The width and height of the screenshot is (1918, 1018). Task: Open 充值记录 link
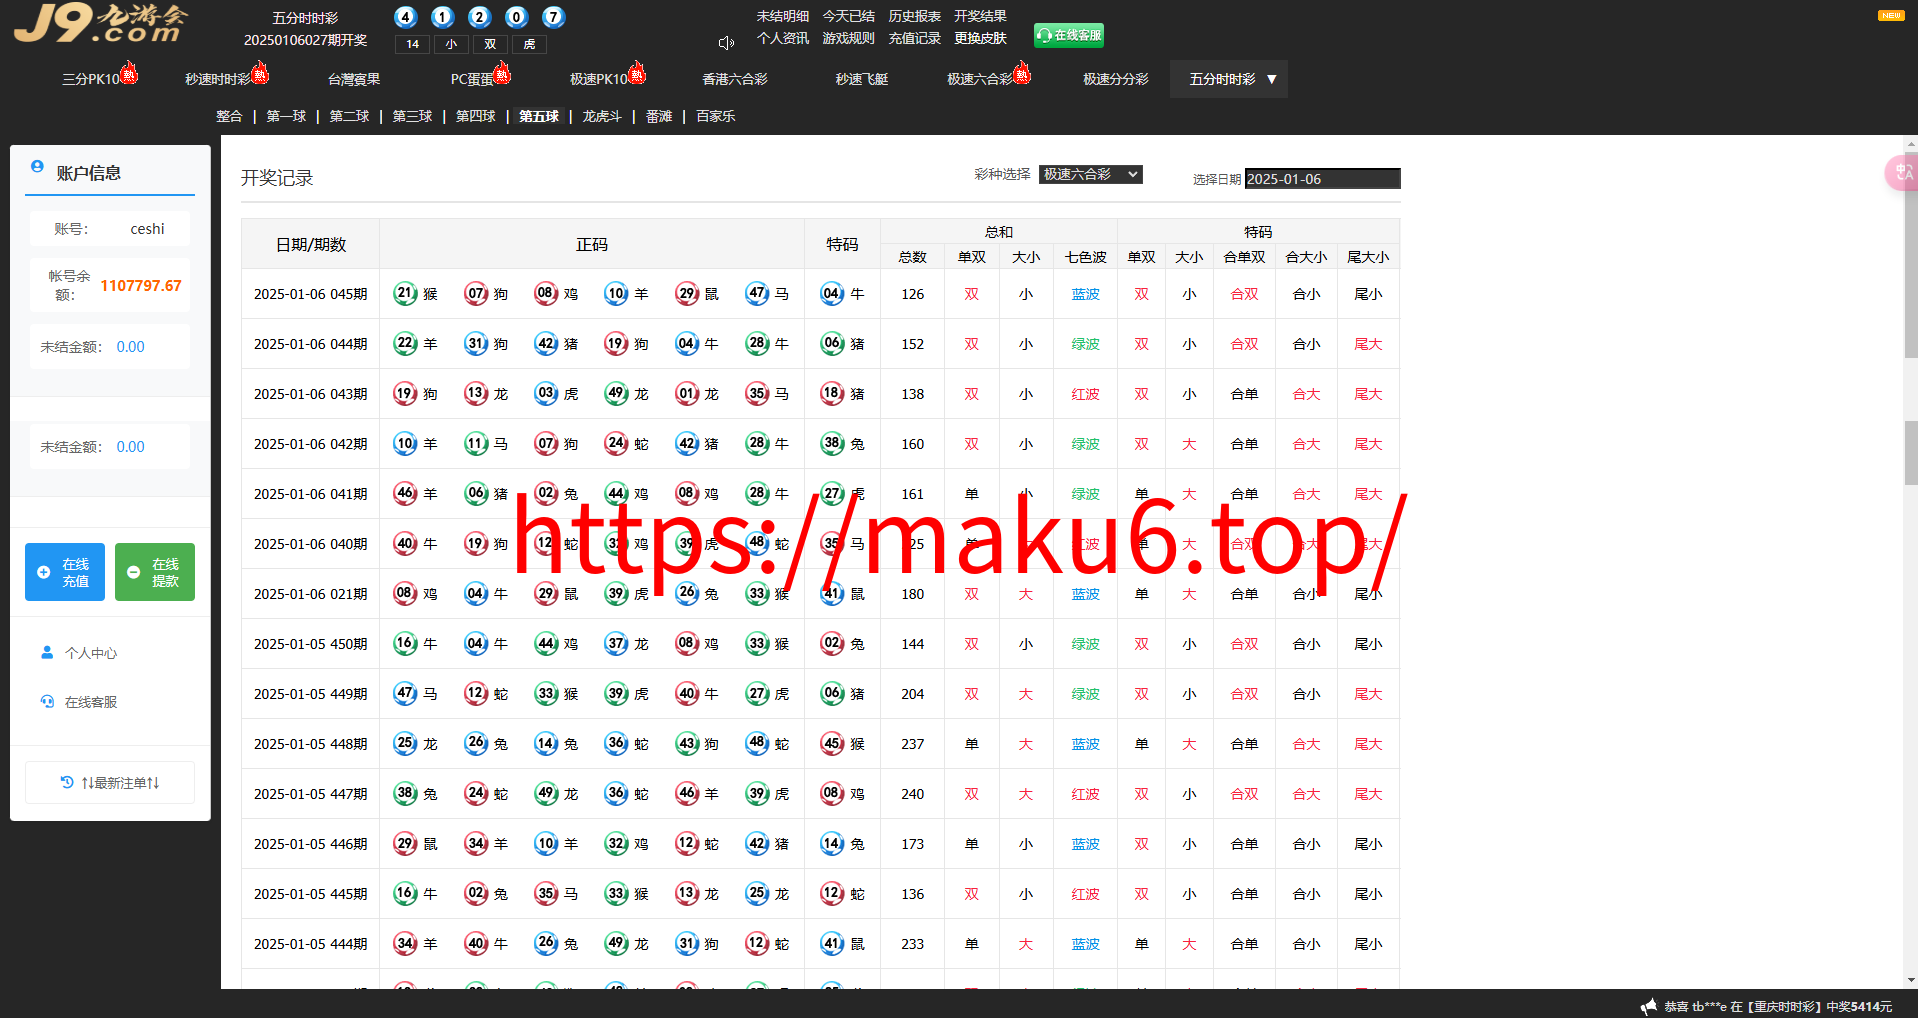point(915,38)
